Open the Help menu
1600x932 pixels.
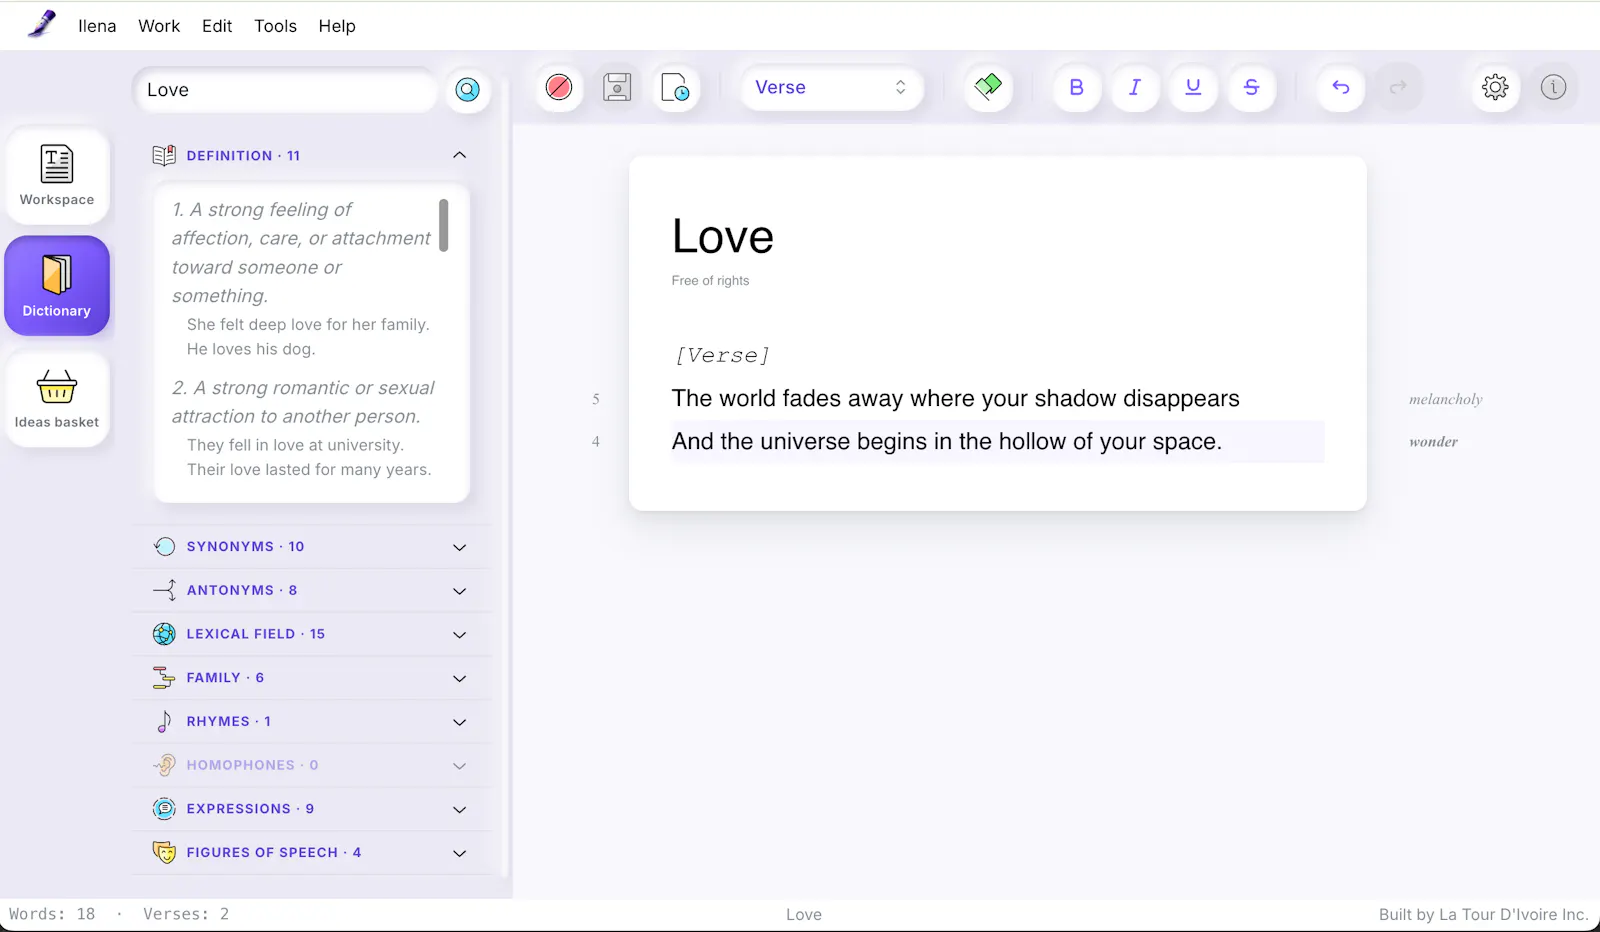(337, 26)
